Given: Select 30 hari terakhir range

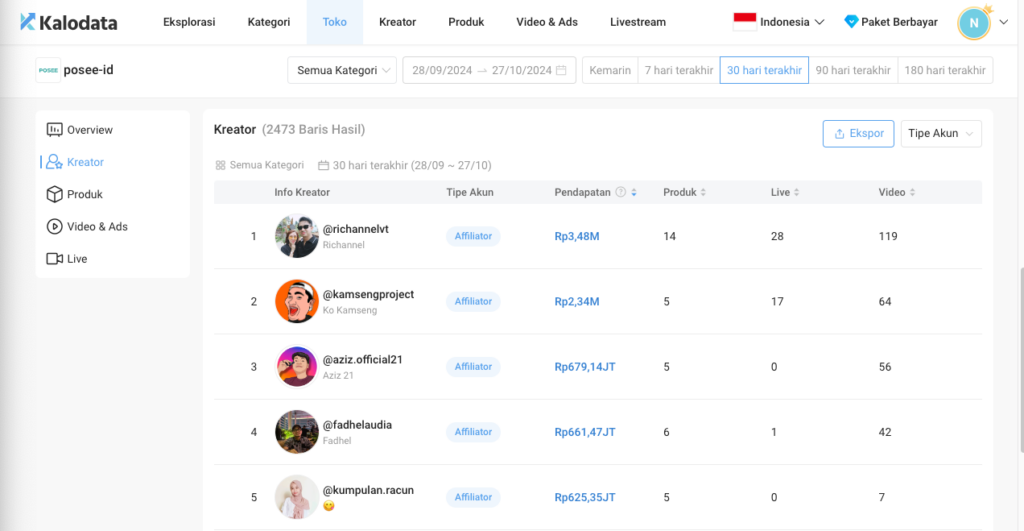Looking at the screenshot, I should (x=764, y=70).
